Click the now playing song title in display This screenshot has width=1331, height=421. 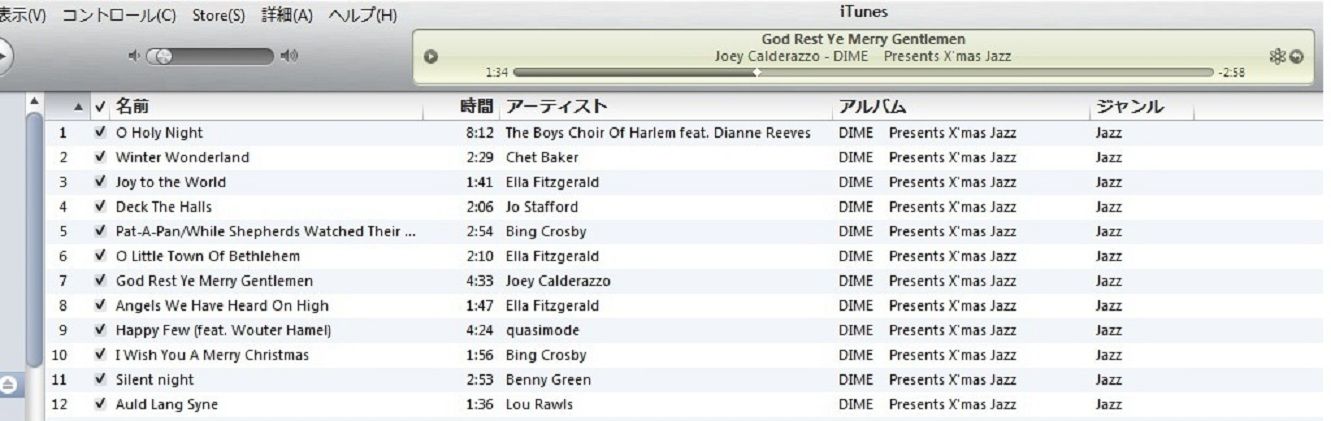coord(863,39)
